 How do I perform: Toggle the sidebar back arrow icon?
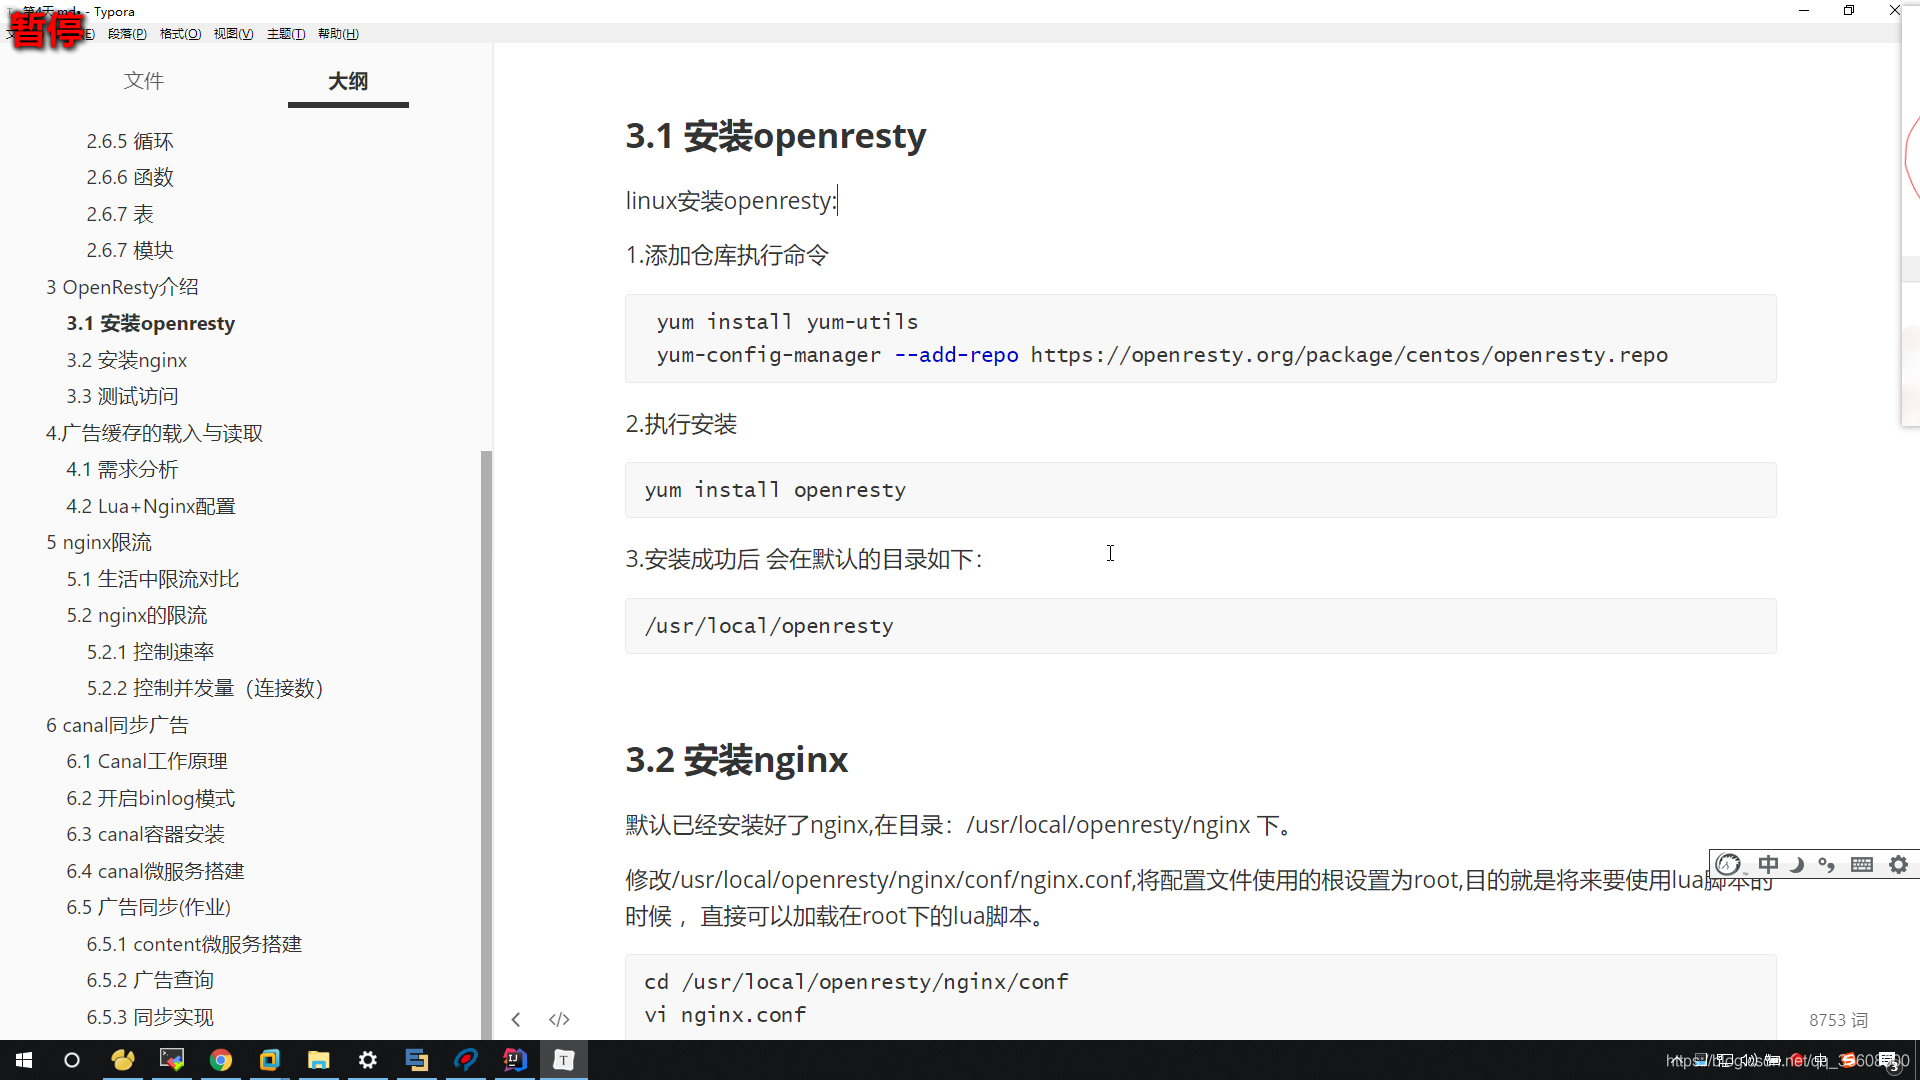click(516, 1019)
